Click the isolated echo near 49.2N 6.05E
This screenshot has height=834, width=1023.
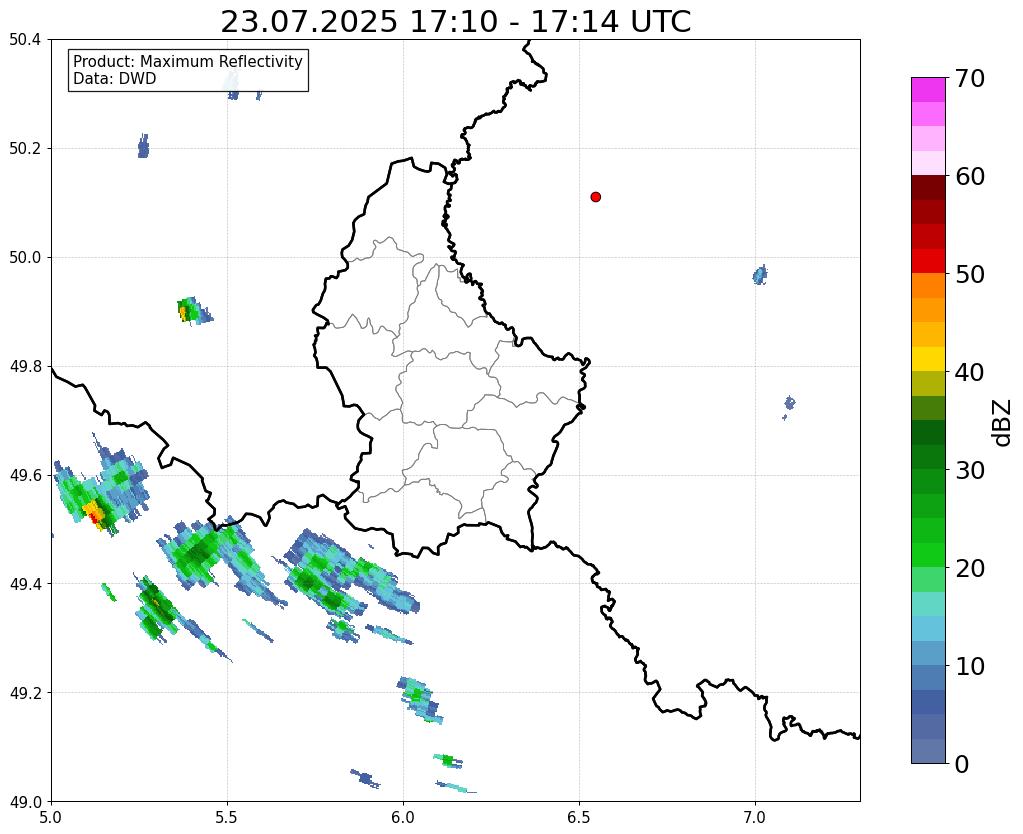point(419,700)
